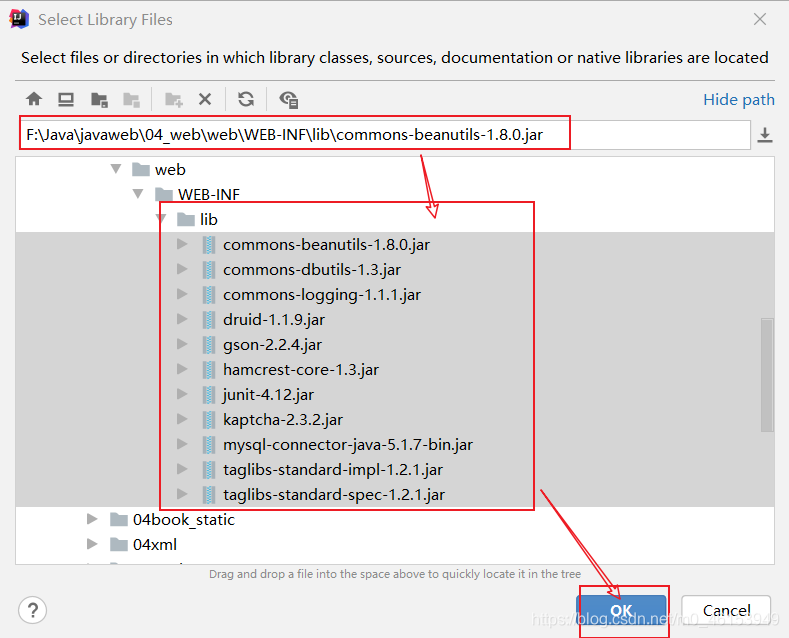Select commons-beanutils-1.8.0.jar file

coord(395,245)
